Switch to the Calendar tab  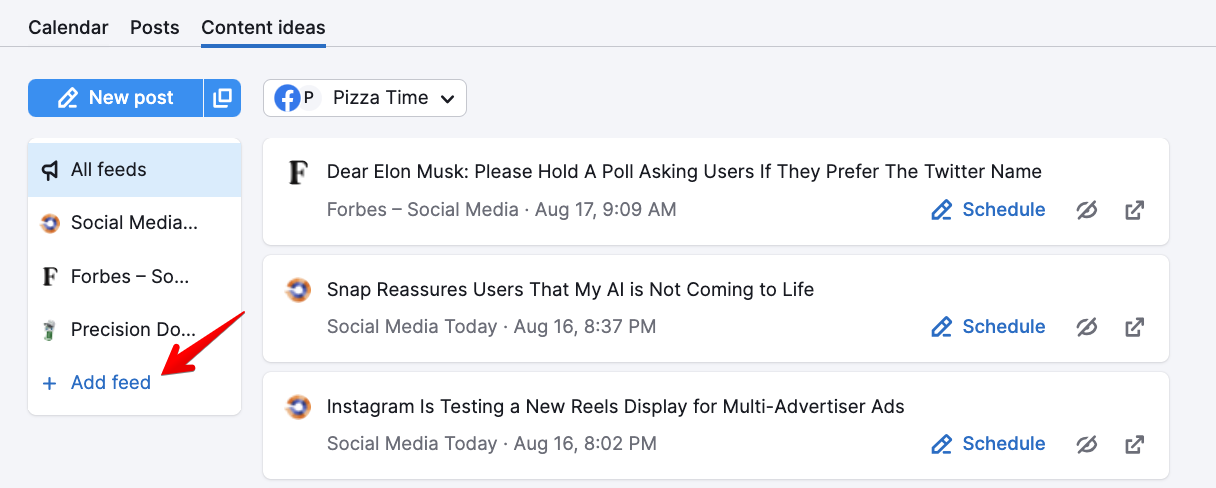(68, 28)
